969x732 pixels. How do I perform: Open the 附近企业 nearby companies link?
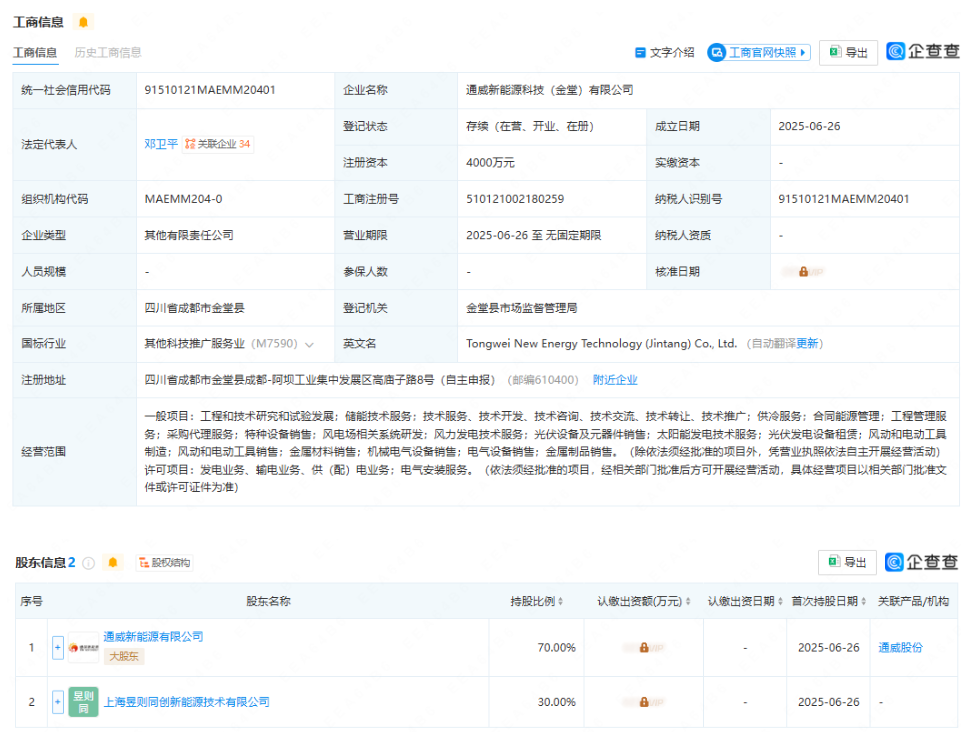[x=615, y=380]
